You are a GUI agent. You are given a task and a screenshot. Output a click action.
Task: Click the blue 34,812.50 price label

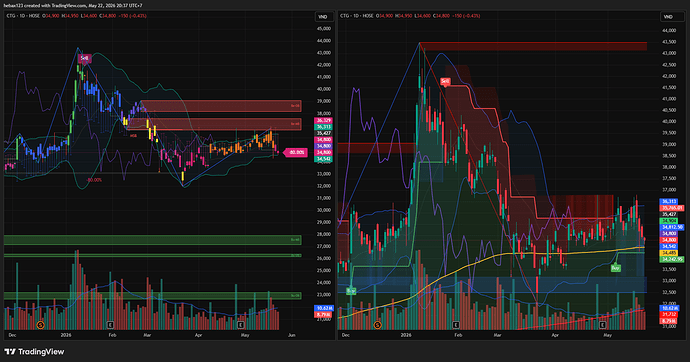click(x=672, y=227)
